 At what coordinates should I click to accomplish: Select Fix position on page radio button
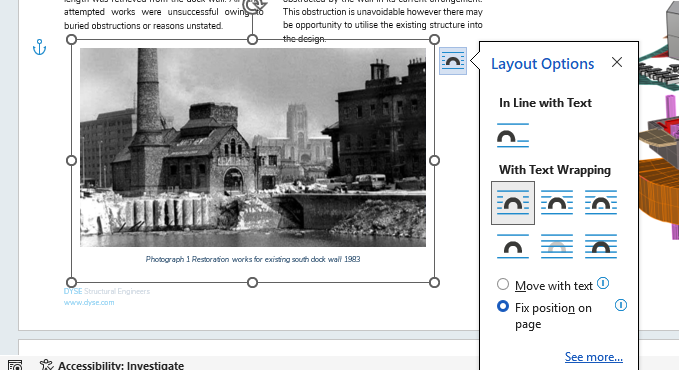pos(503,306)
